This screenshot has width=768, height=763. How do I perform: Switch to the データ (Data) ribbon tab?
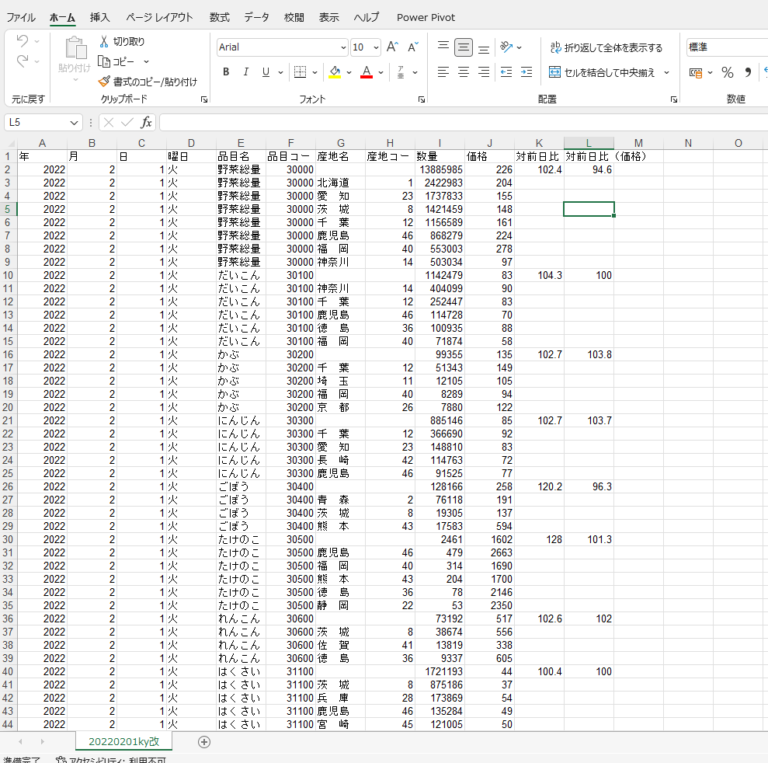(x=256, y=17)
